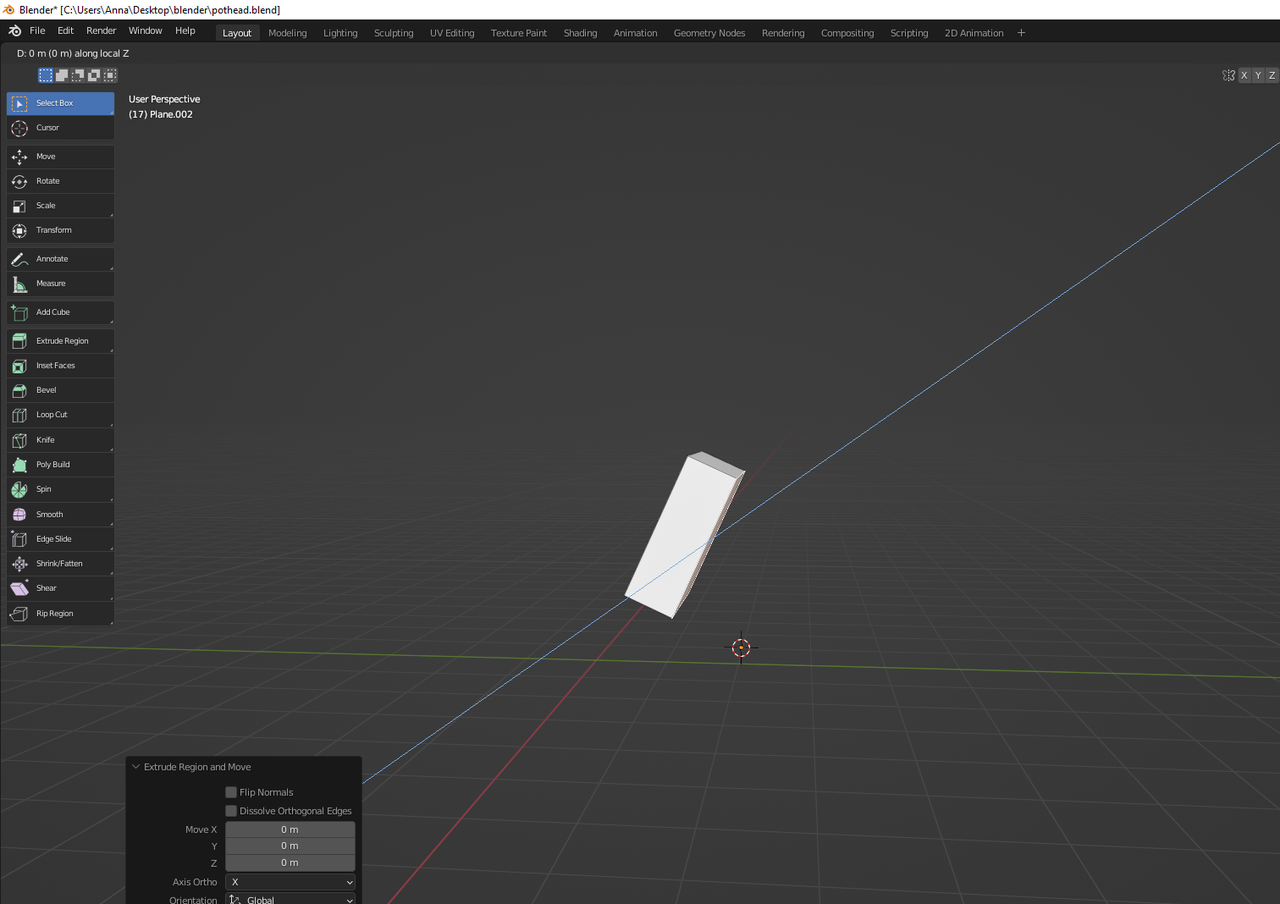Pick the Rotate tool
1280x904 pixels.
(x=60, y=181)
